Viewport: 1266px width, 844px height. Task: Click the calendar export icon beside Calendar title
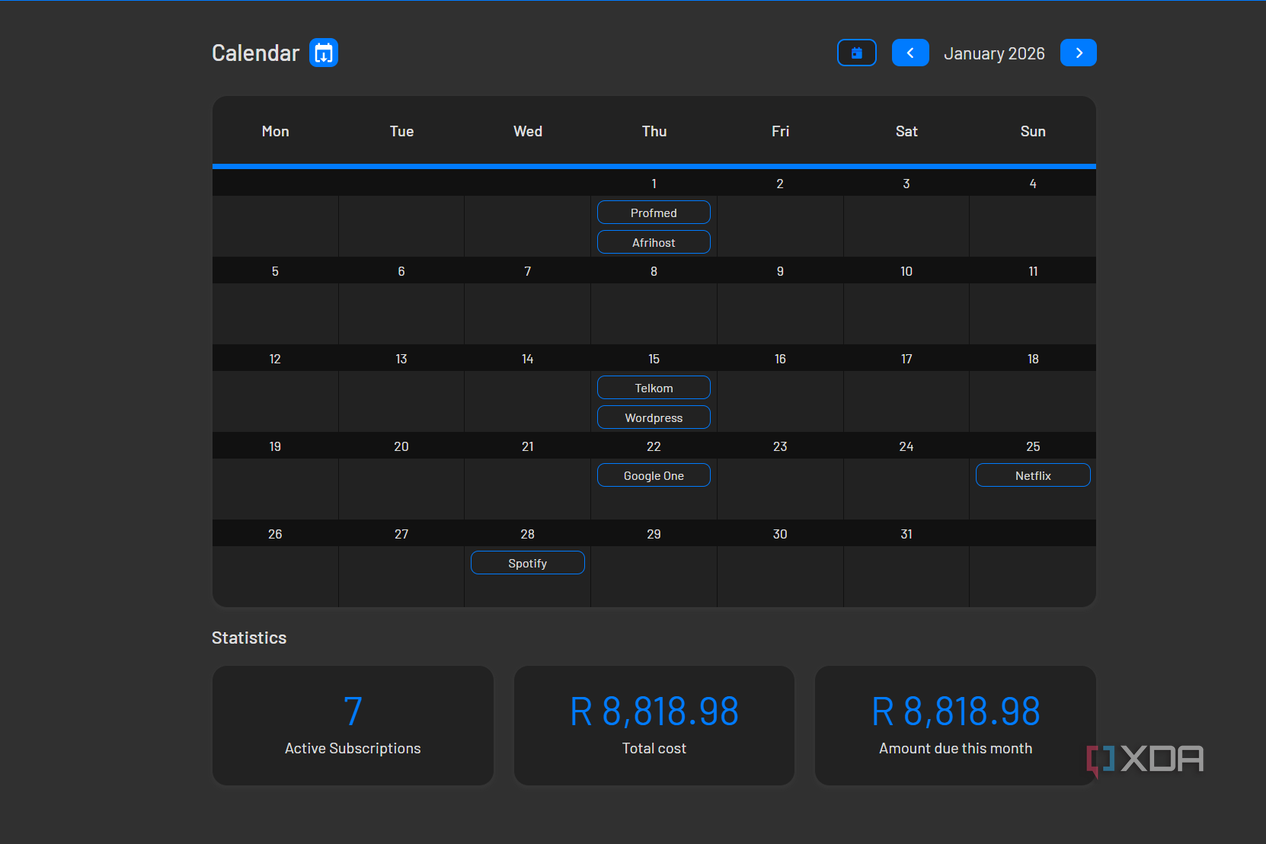coord(323,53)
